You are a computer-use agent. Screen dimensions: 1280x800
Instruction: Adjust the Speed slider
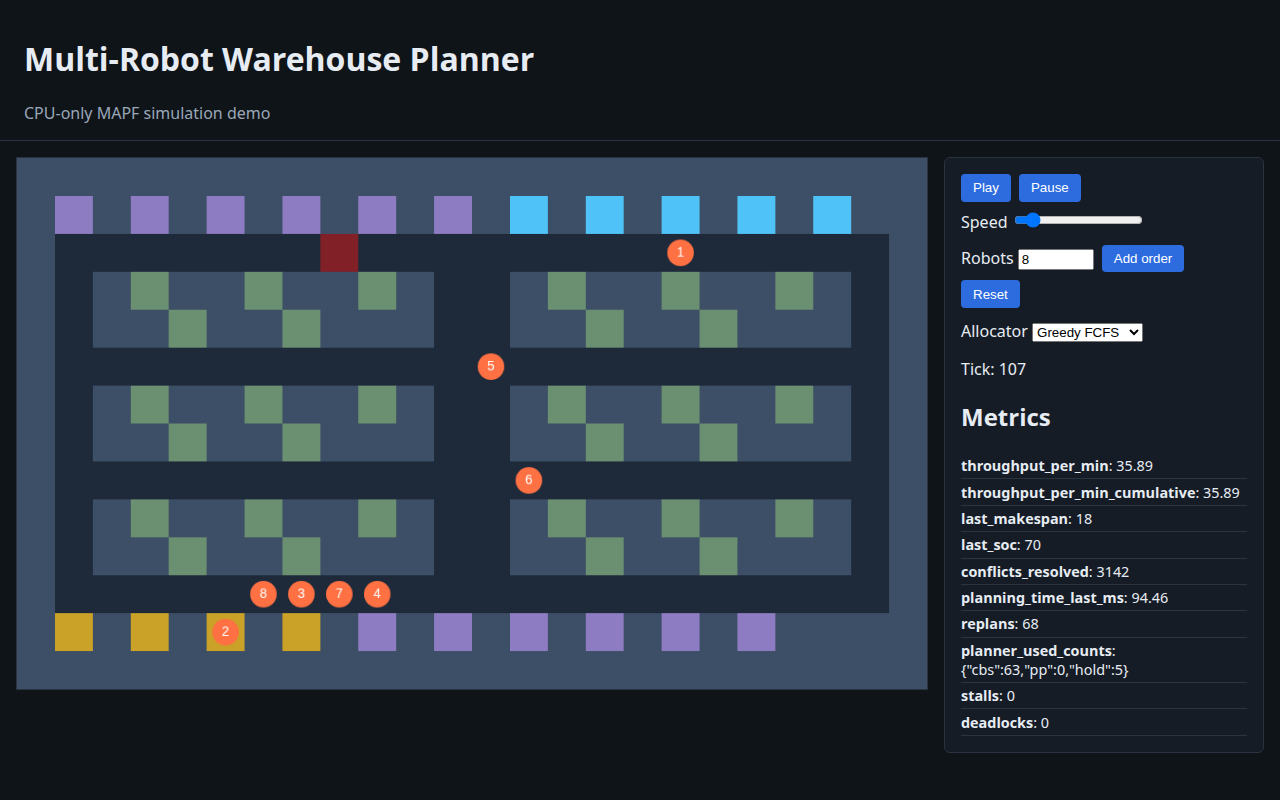[x=1078, y=220]
